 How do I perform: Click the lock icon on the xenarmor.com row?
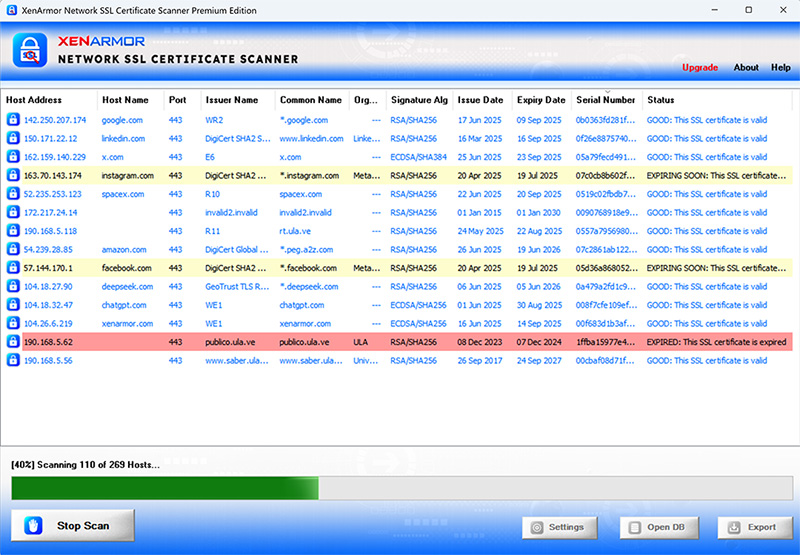[13, 323]
